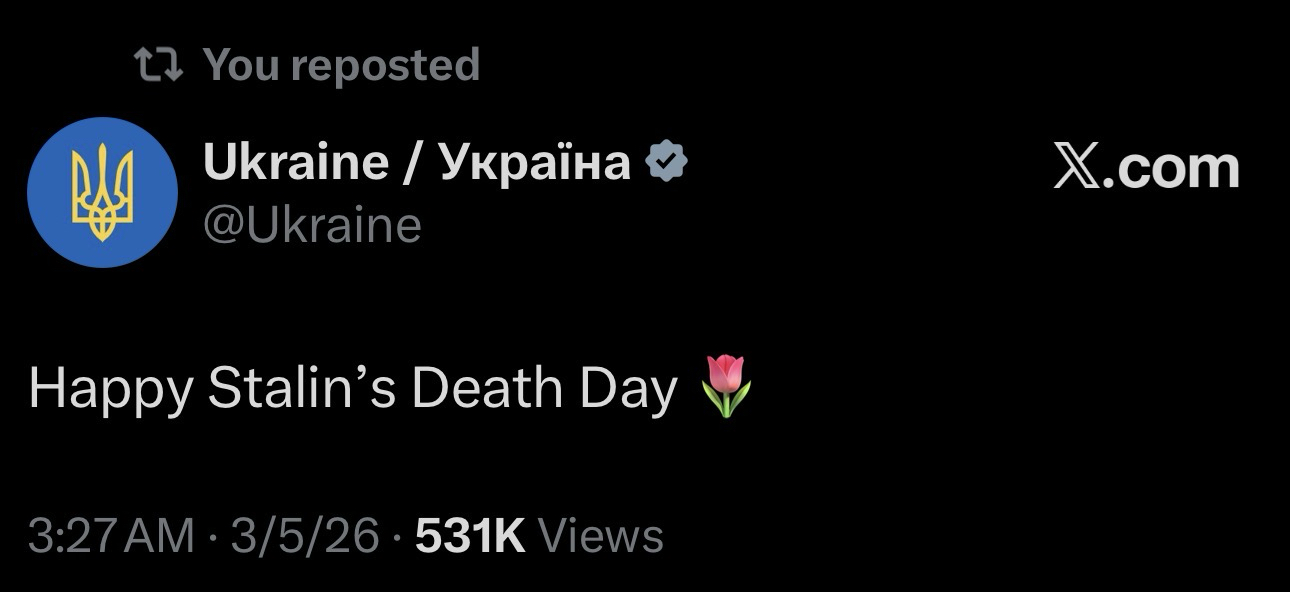
Task: Click the words "Death Day" in the post
Action: 544,388
